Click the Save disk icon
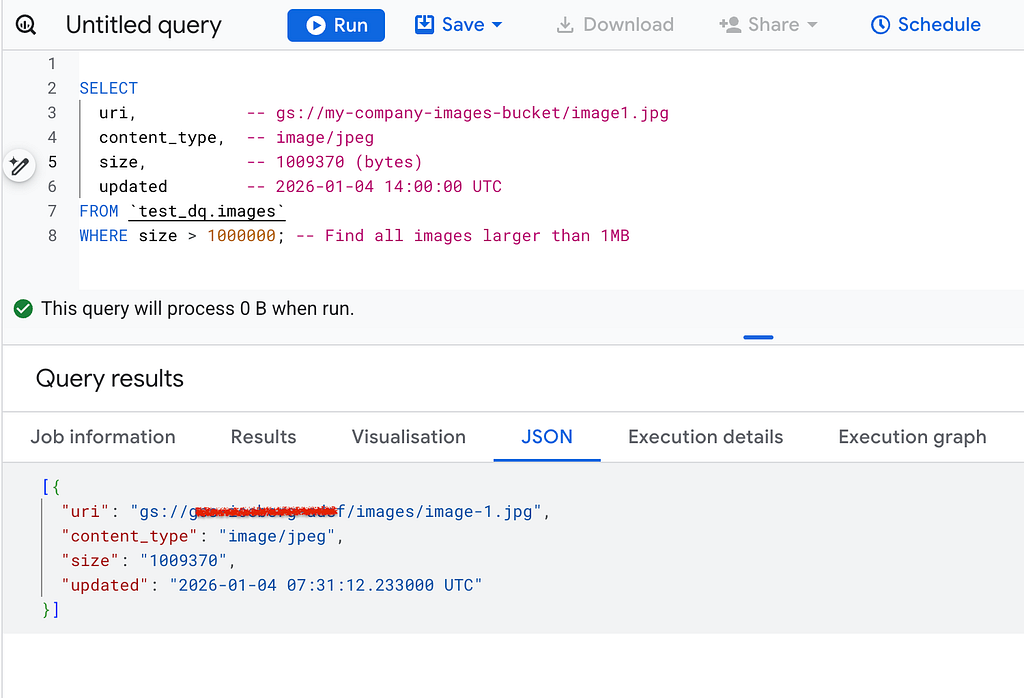Viewport: 1024px width, 698px height. click(x=424, y=25)
